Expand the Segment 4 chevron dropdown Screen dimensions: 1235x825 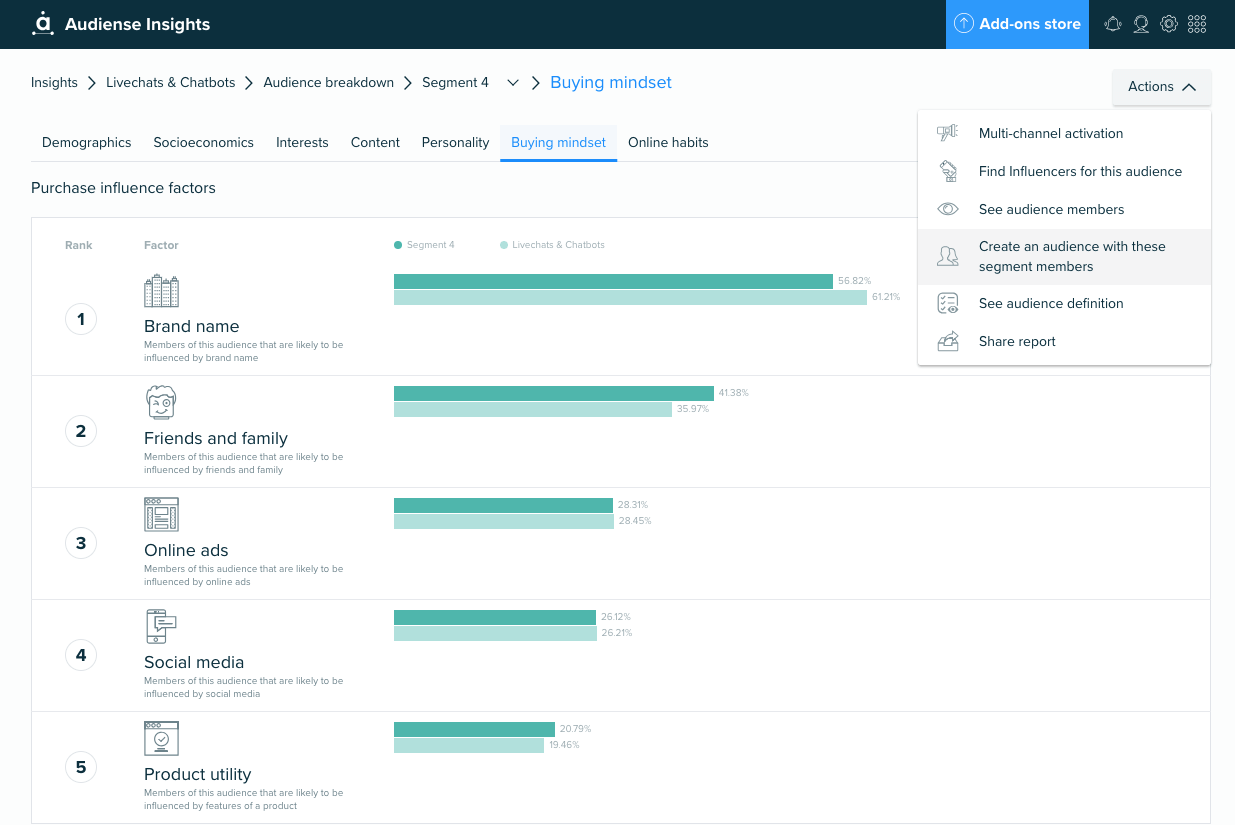click(x=513, y=83)
